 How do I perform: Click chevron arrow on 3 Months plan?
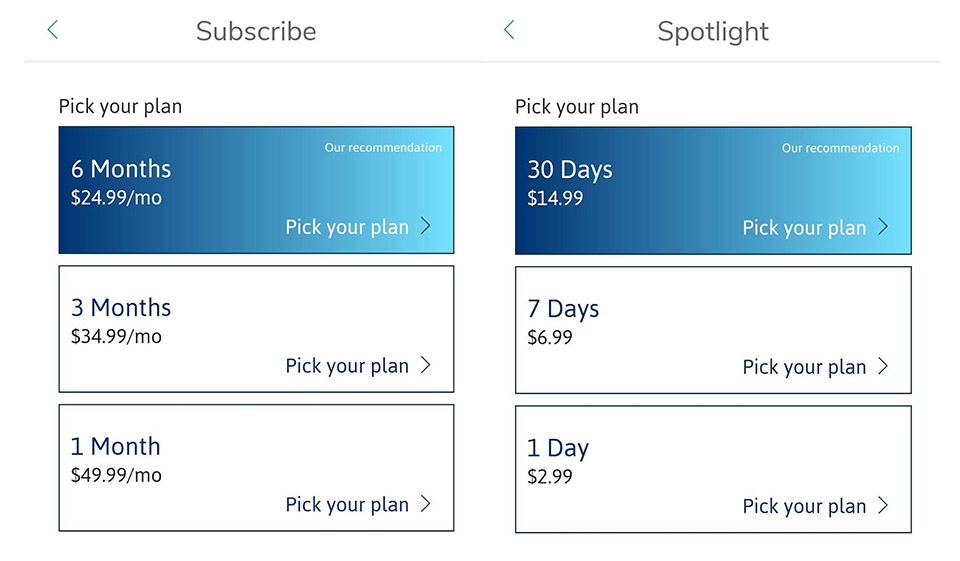pyautogui.click(x=426, y=365)
